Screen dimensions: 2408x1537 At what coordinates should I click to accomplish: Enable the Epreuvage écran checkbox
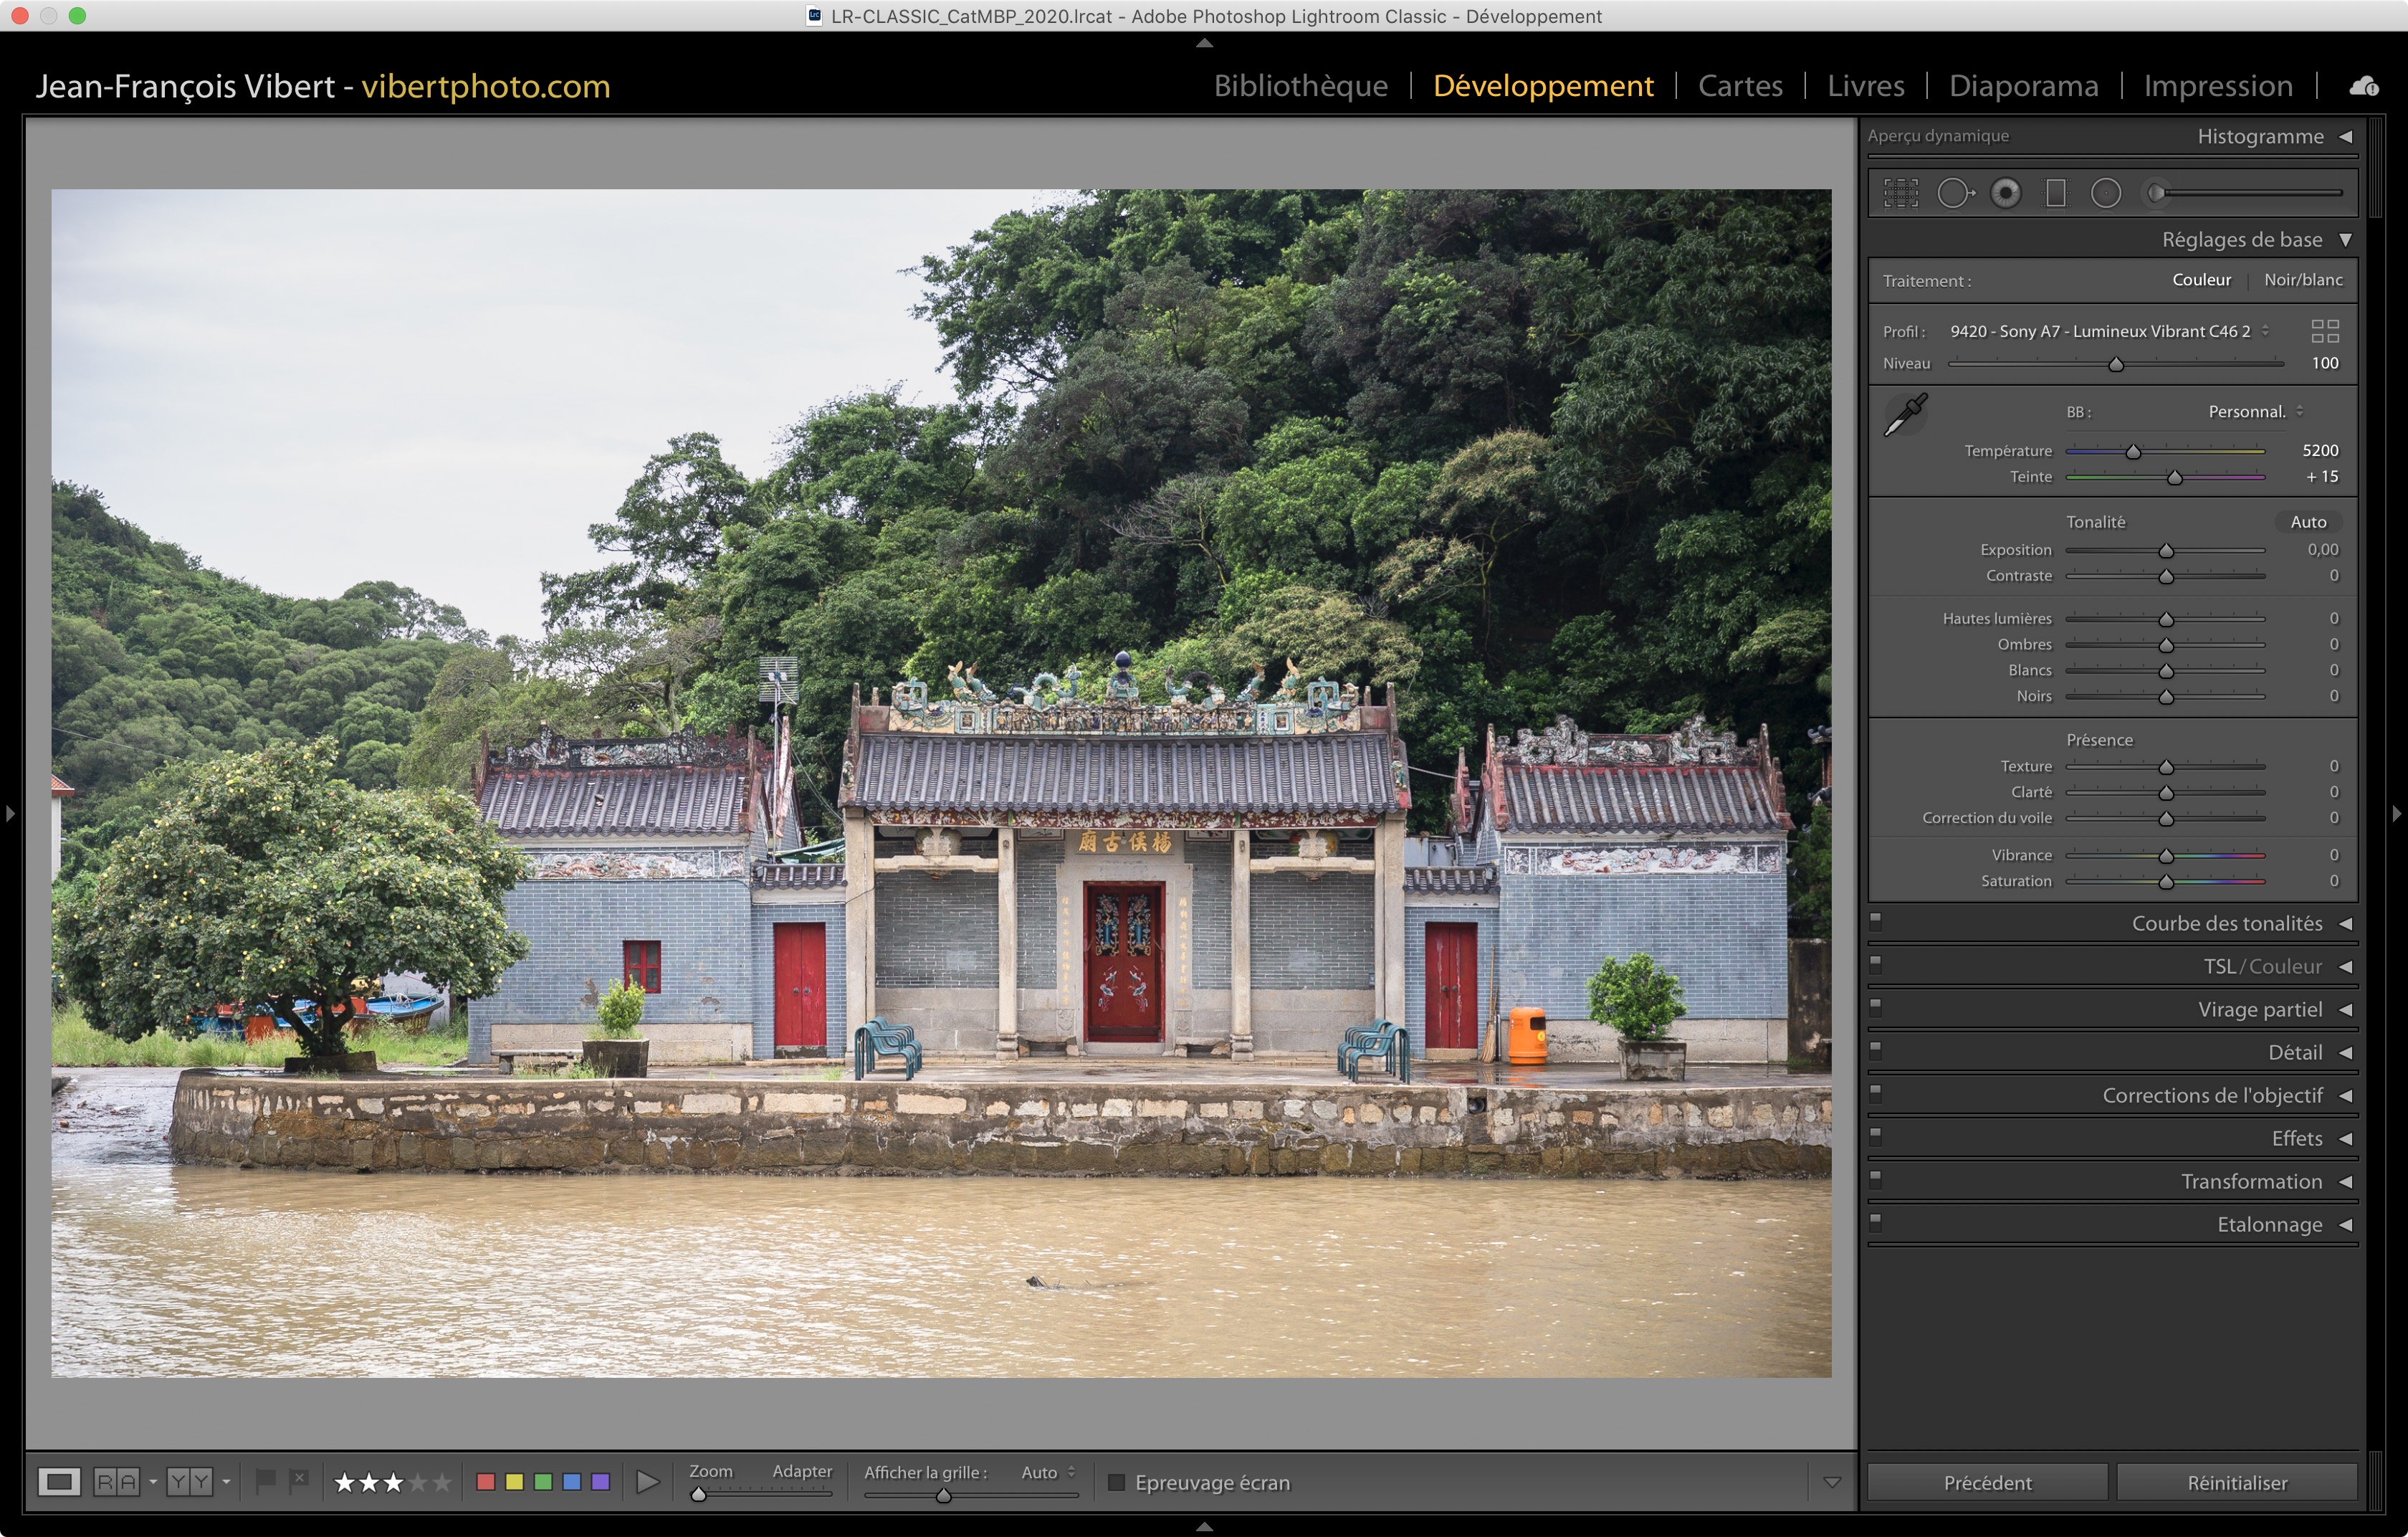1117,1482
